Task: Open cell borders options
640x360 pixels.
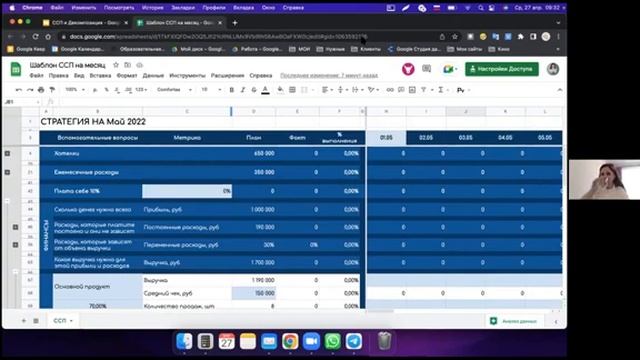Action: [292, 90]
